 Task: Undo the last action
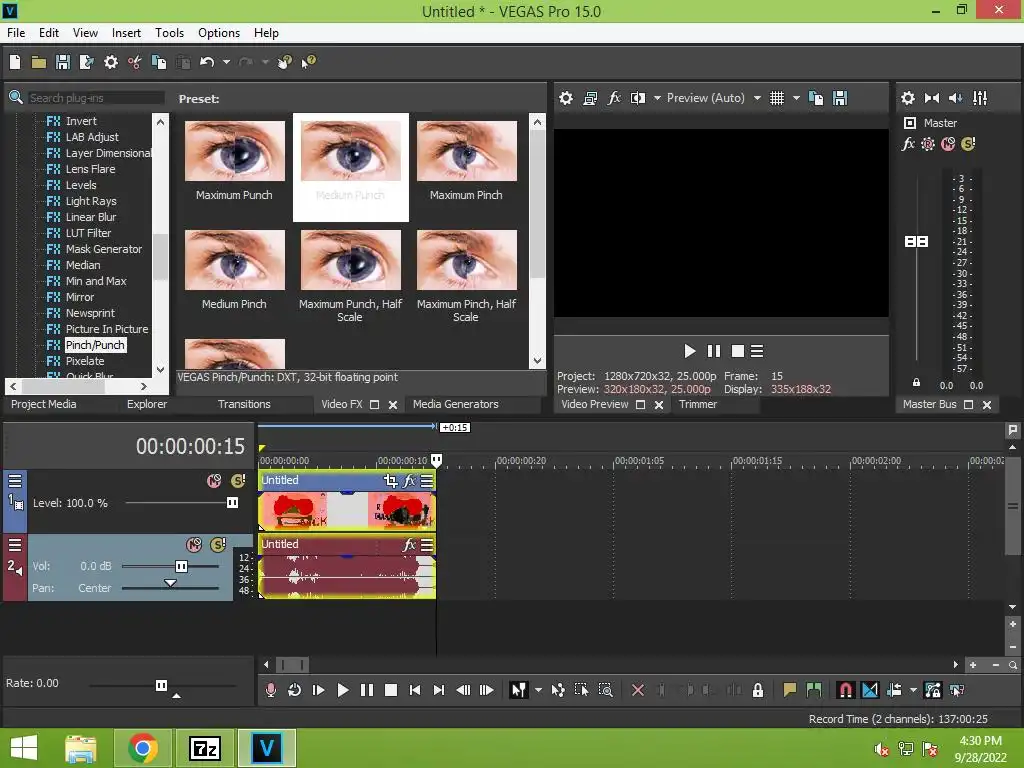pyautogui.click(x=207, y=62)
